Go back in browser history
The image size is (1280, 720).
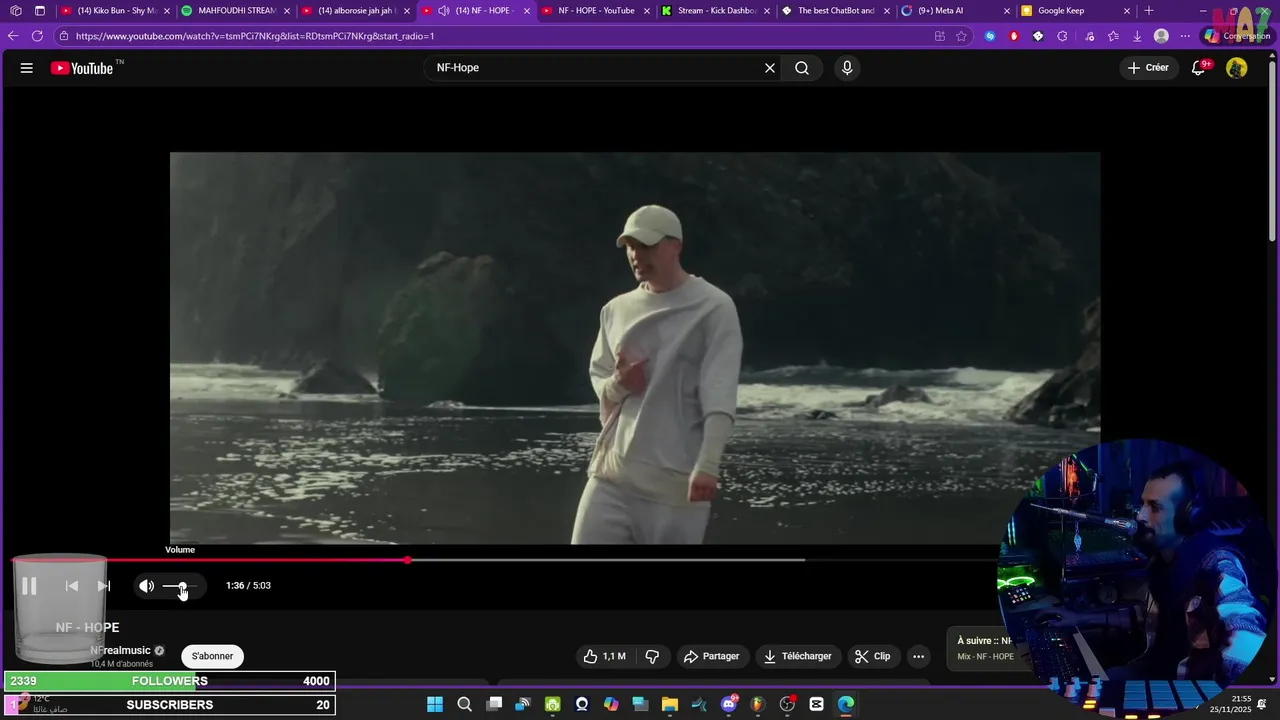pyautogui.click(x=13, y=36)
